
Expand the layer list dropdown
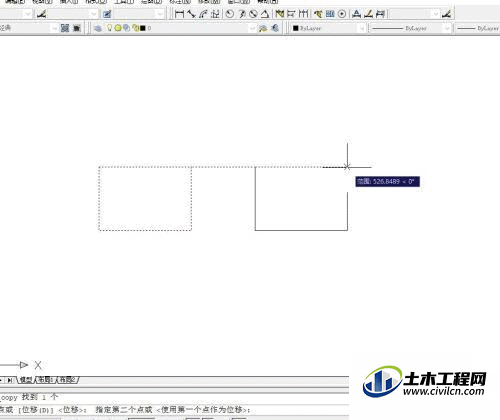click(253, 28)
